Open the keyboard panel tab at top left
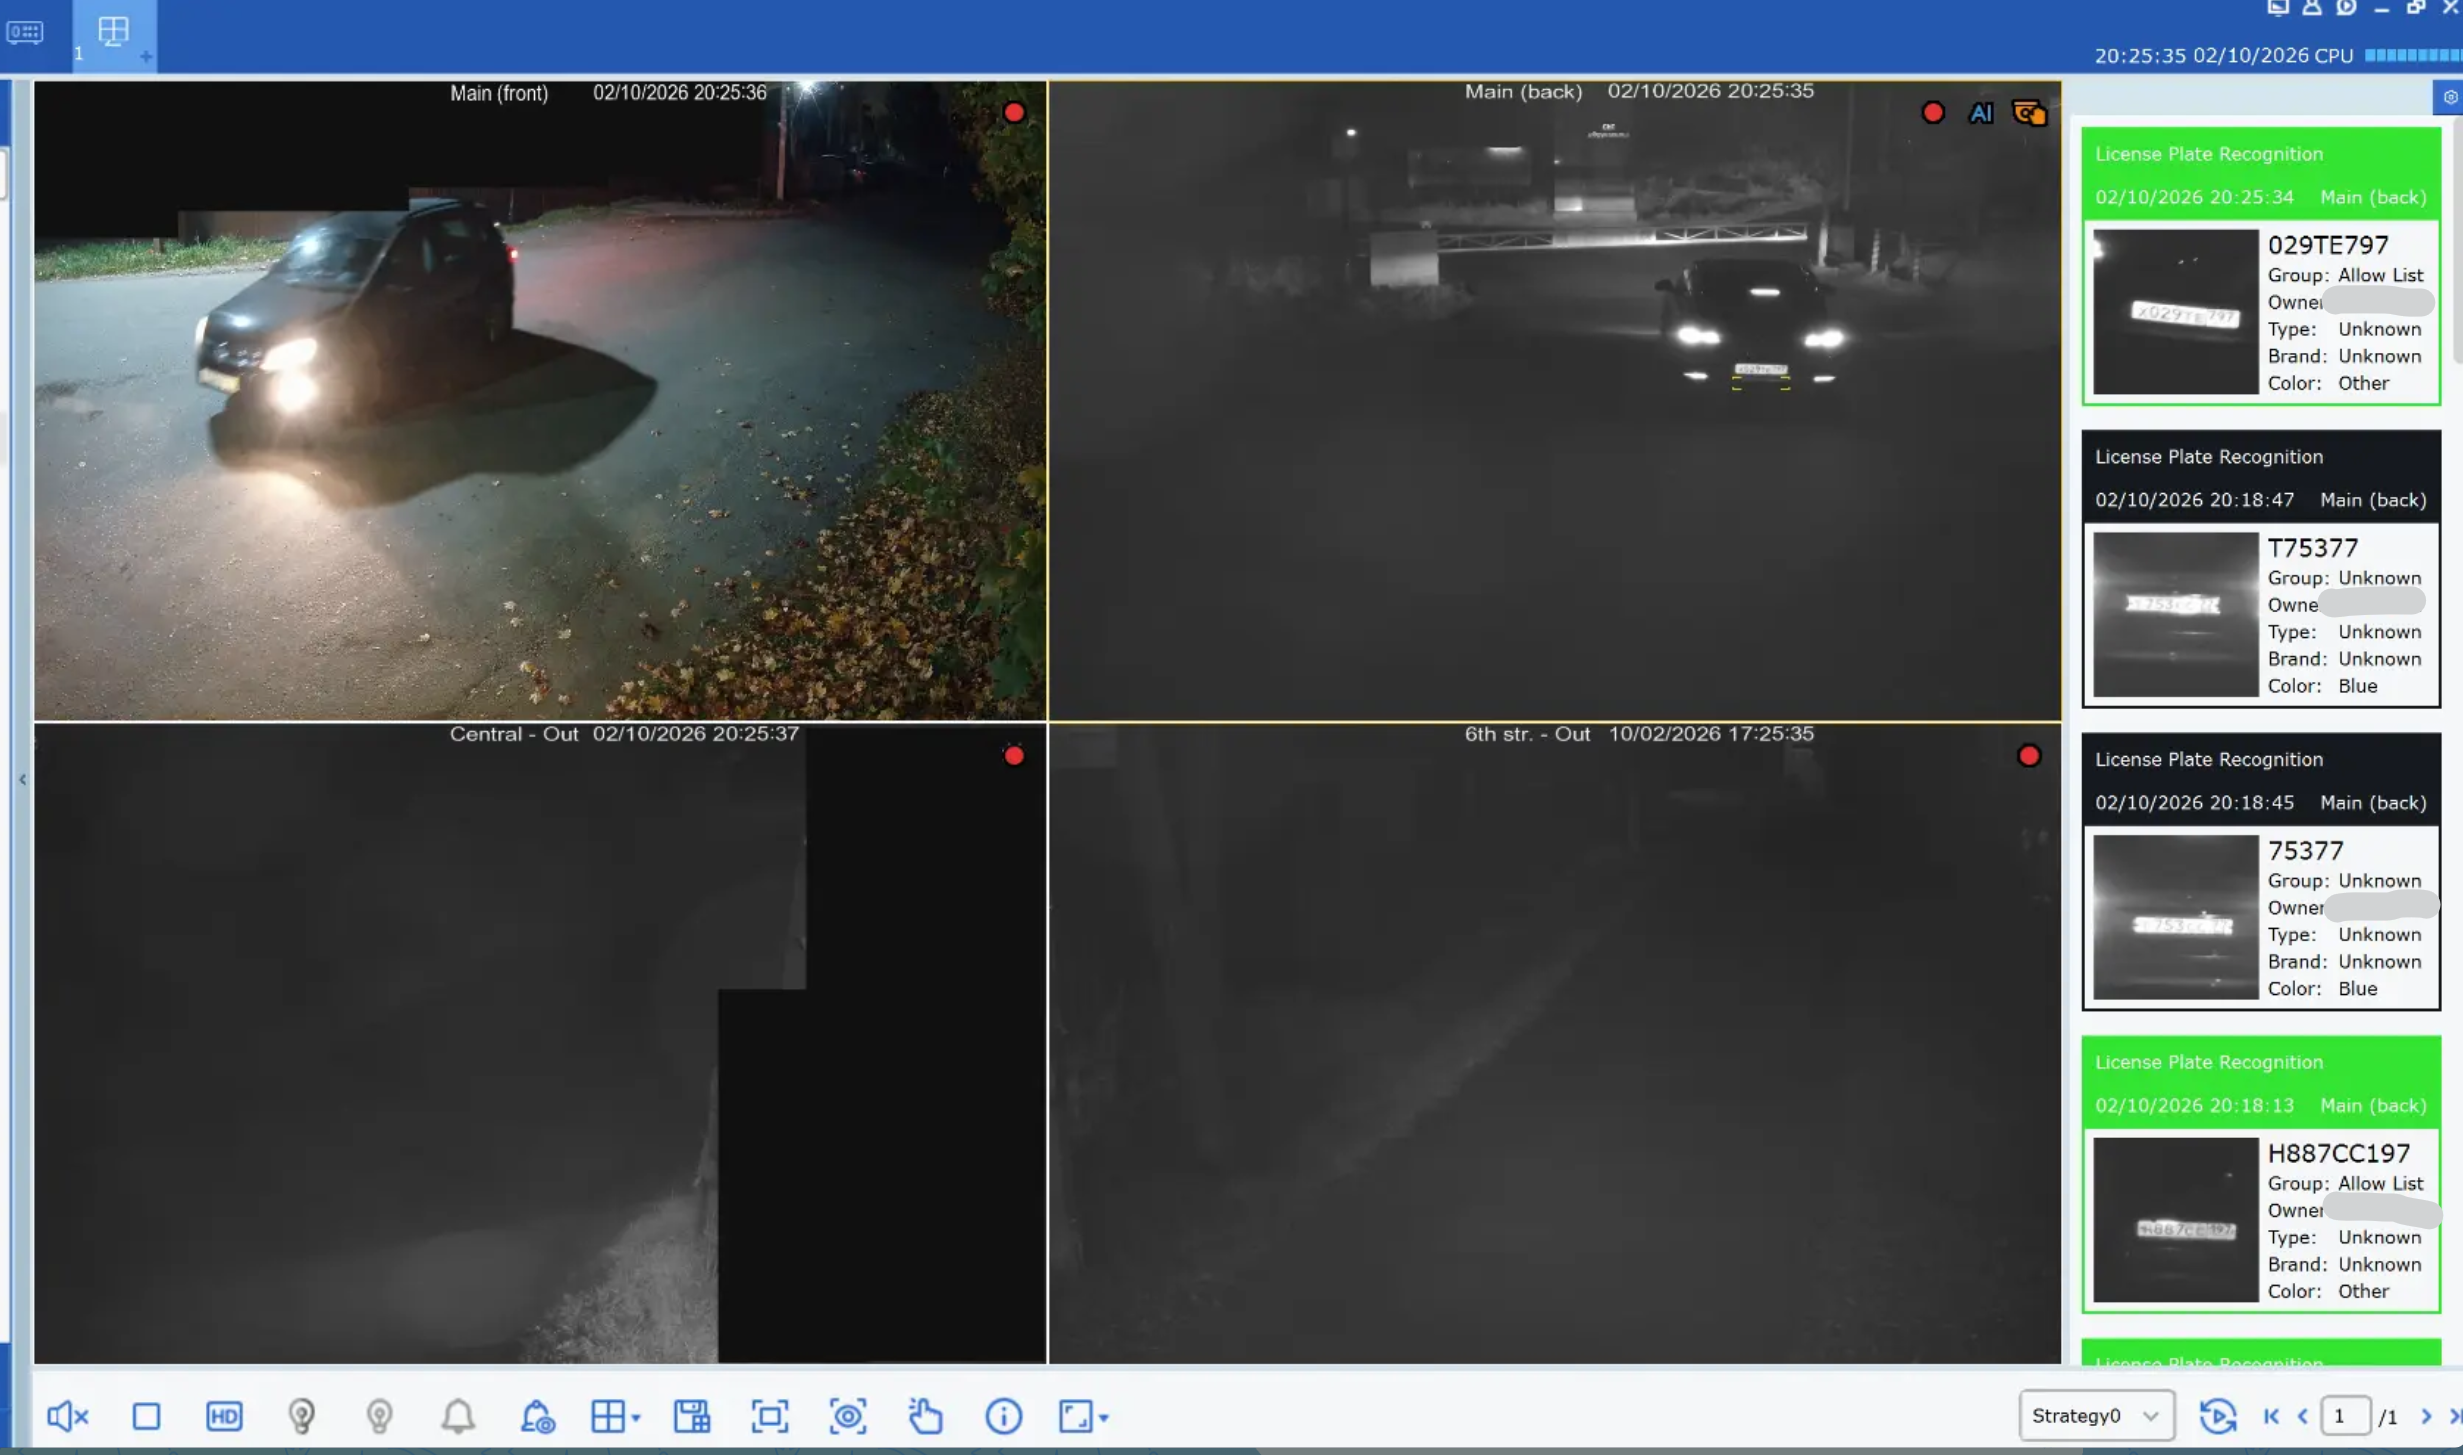 click(25, 32)
